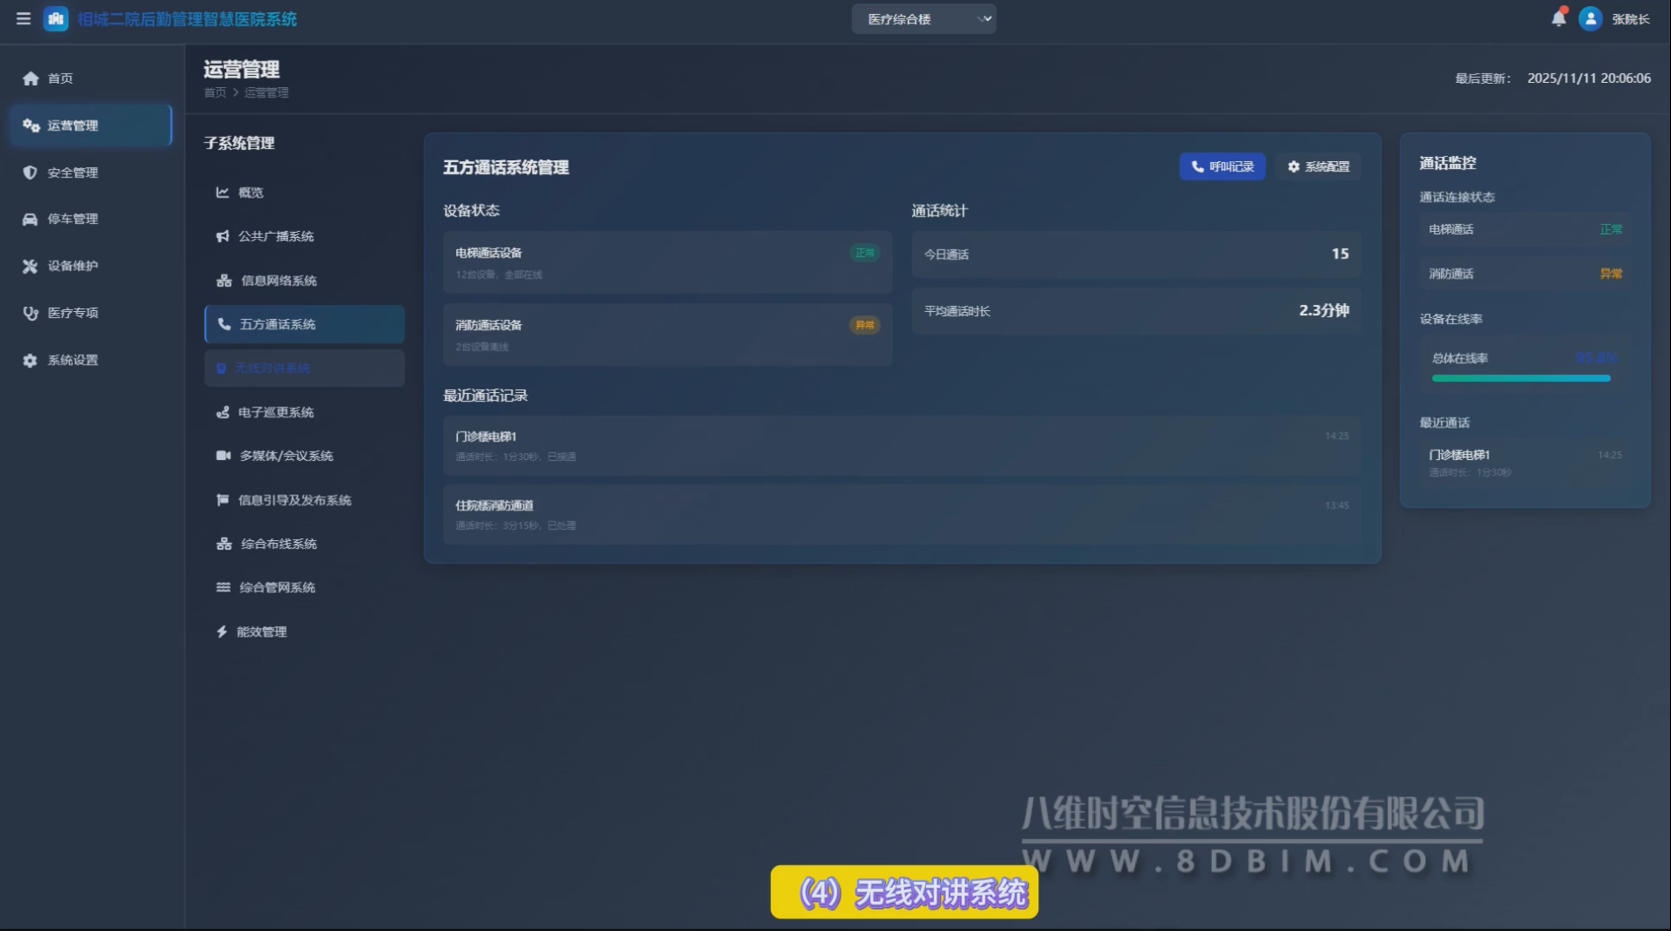The height and width of the screenshot is (931, 1671).
Task: Click the hospital system logo icon
Action: [56, 19]
